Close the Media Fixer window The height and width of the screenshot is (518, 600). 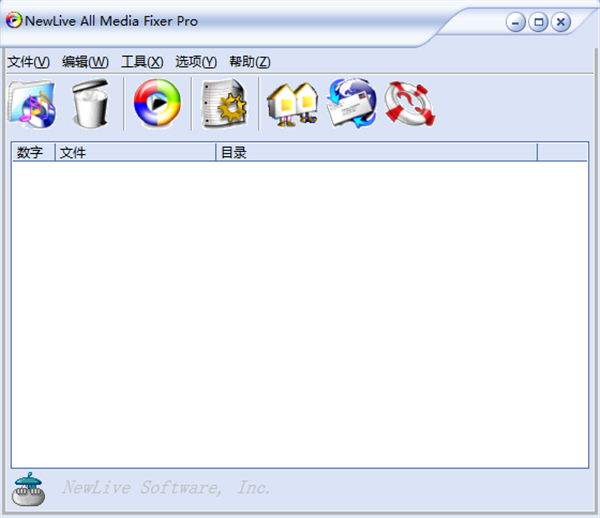pos(561,22)
